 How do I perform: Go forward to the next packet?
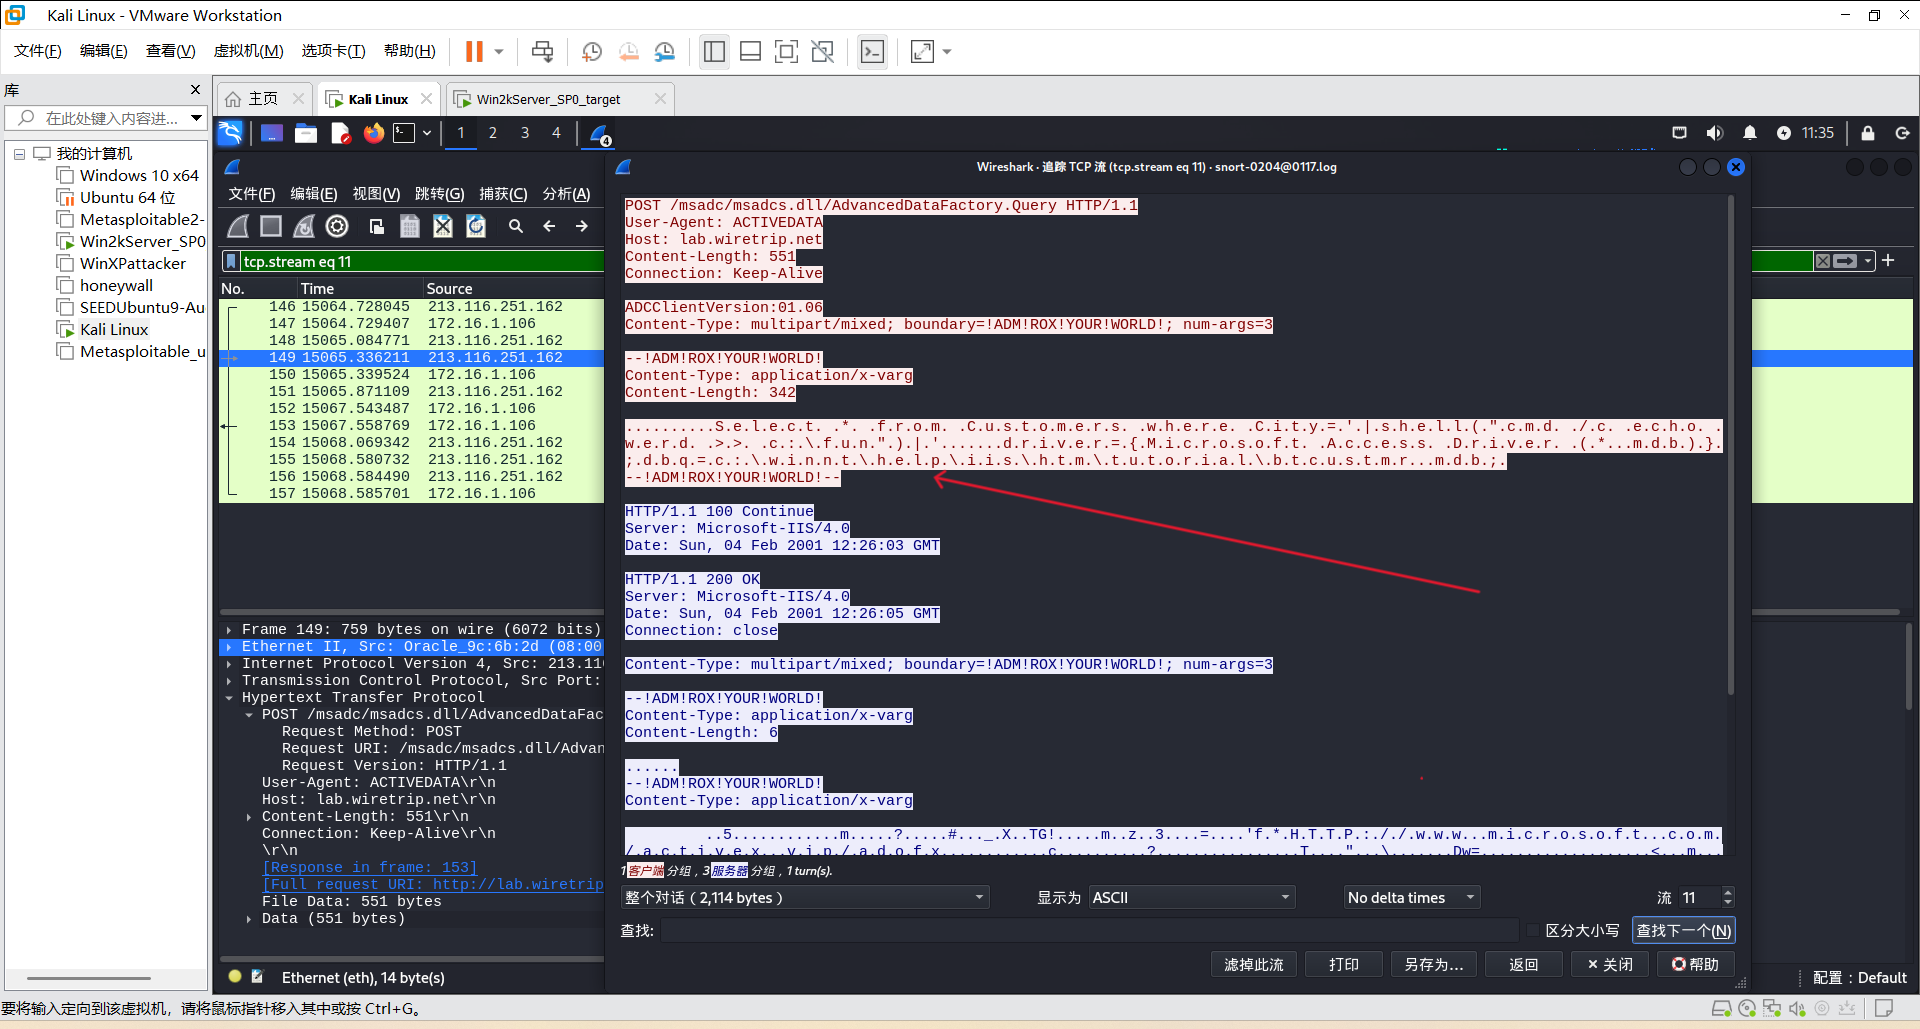[x=582, y=226]
